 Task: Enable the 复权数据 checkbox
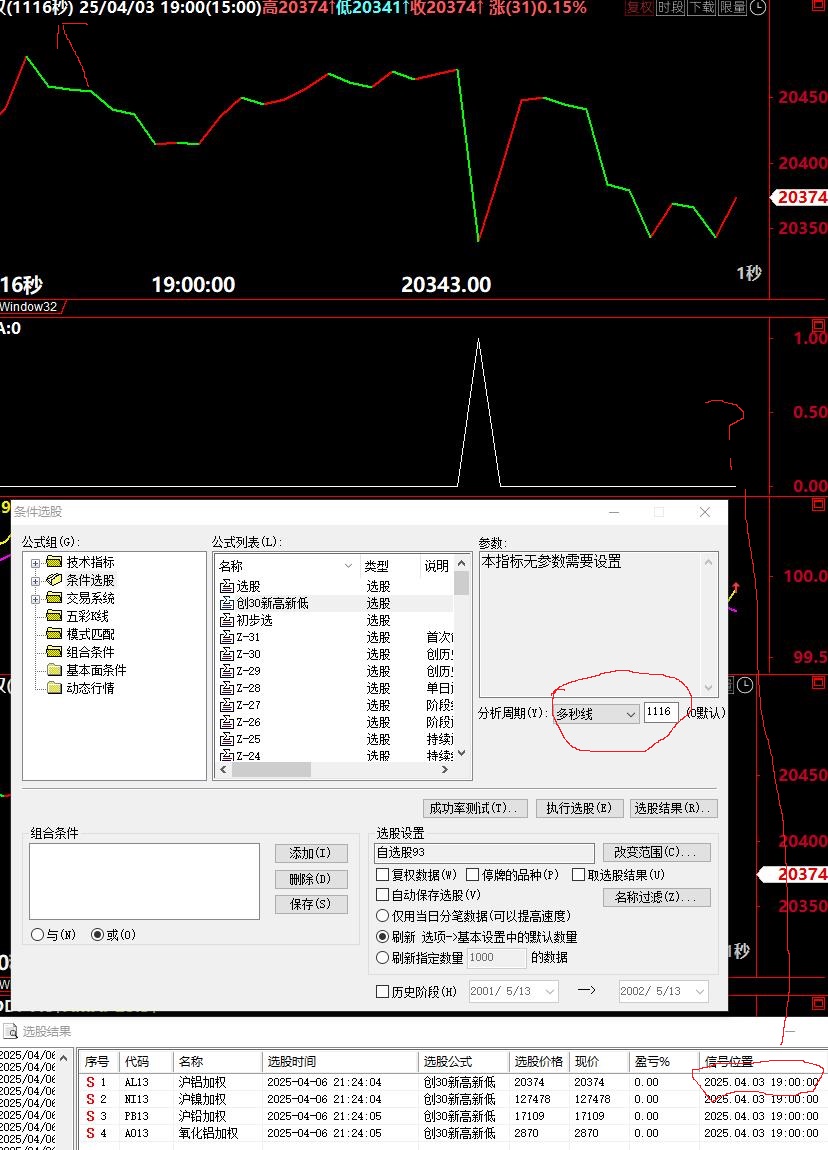tap(382, 875)
